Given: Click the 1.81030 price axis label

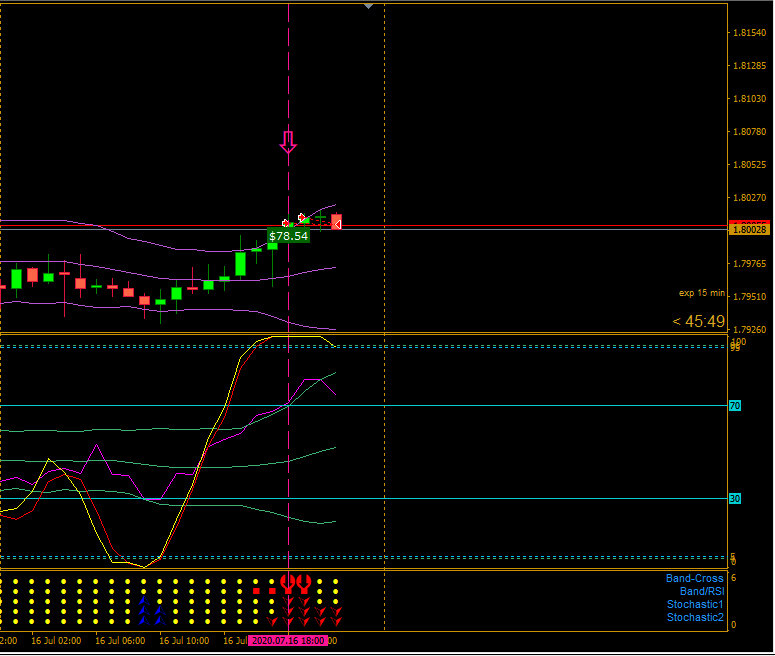Looking at the screenshot, I should point(750,99).
